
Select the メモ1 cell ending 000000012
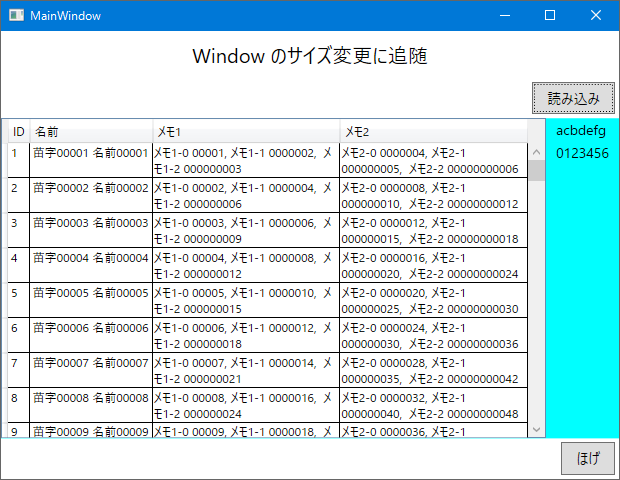pos(246,265)
